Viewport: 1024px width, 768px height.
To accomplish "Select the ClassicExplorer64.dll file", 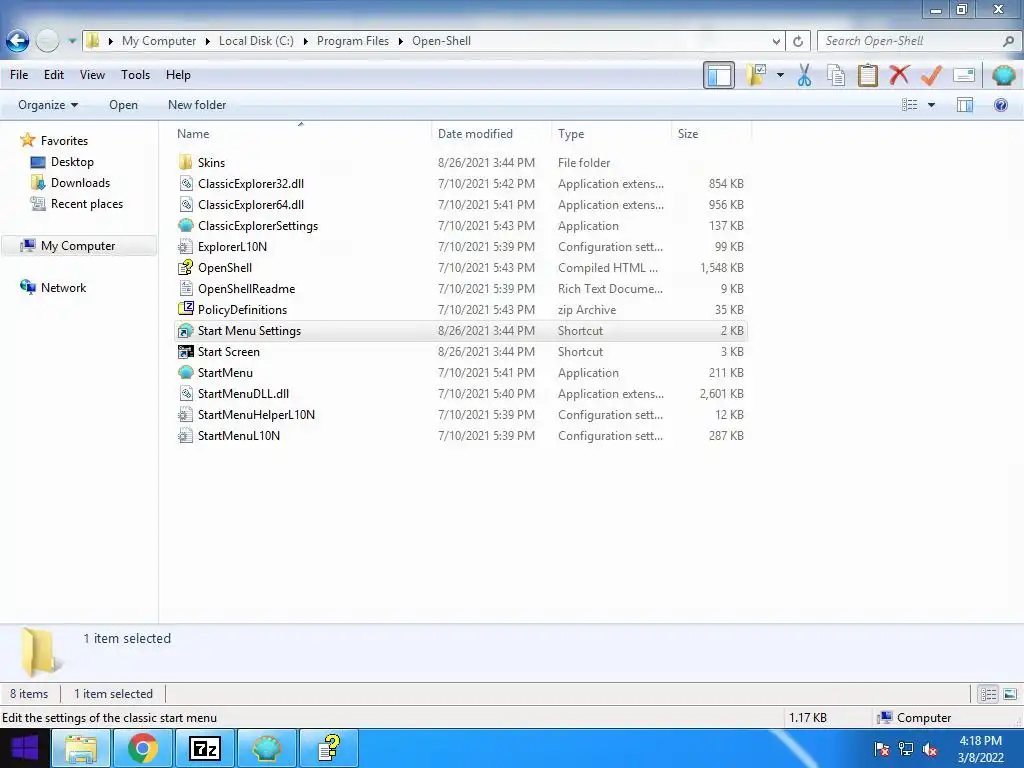I will [x=460, y=204].
